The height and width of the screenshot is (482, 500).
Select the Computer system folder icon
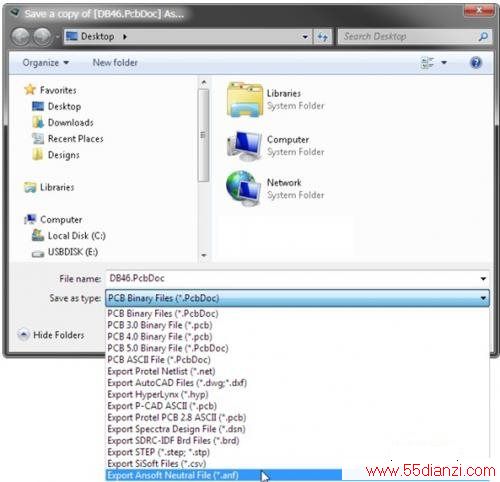244,145
